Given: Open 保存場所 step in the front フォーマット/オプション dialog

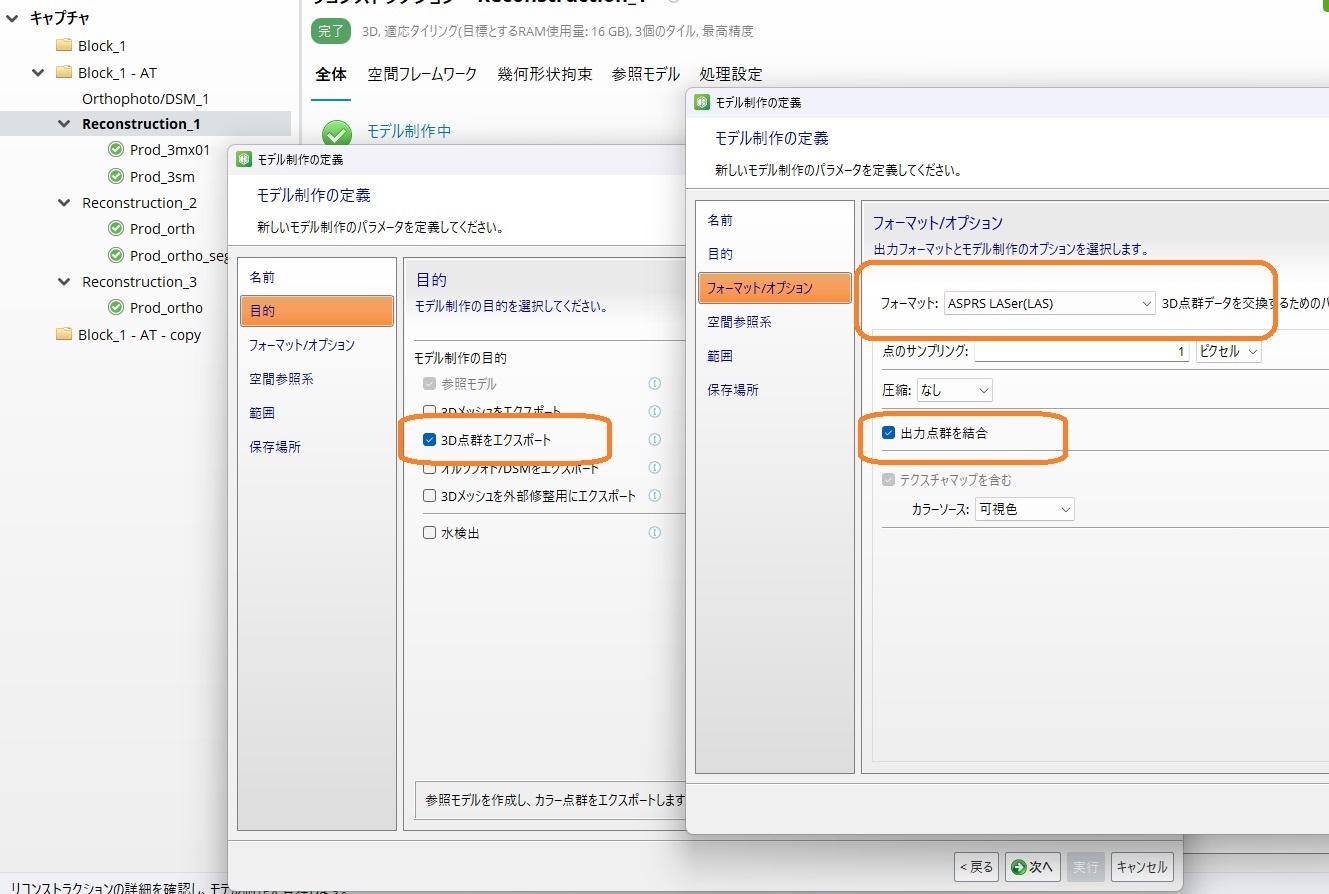Looking at the screenshot, I should pos(775,390).
